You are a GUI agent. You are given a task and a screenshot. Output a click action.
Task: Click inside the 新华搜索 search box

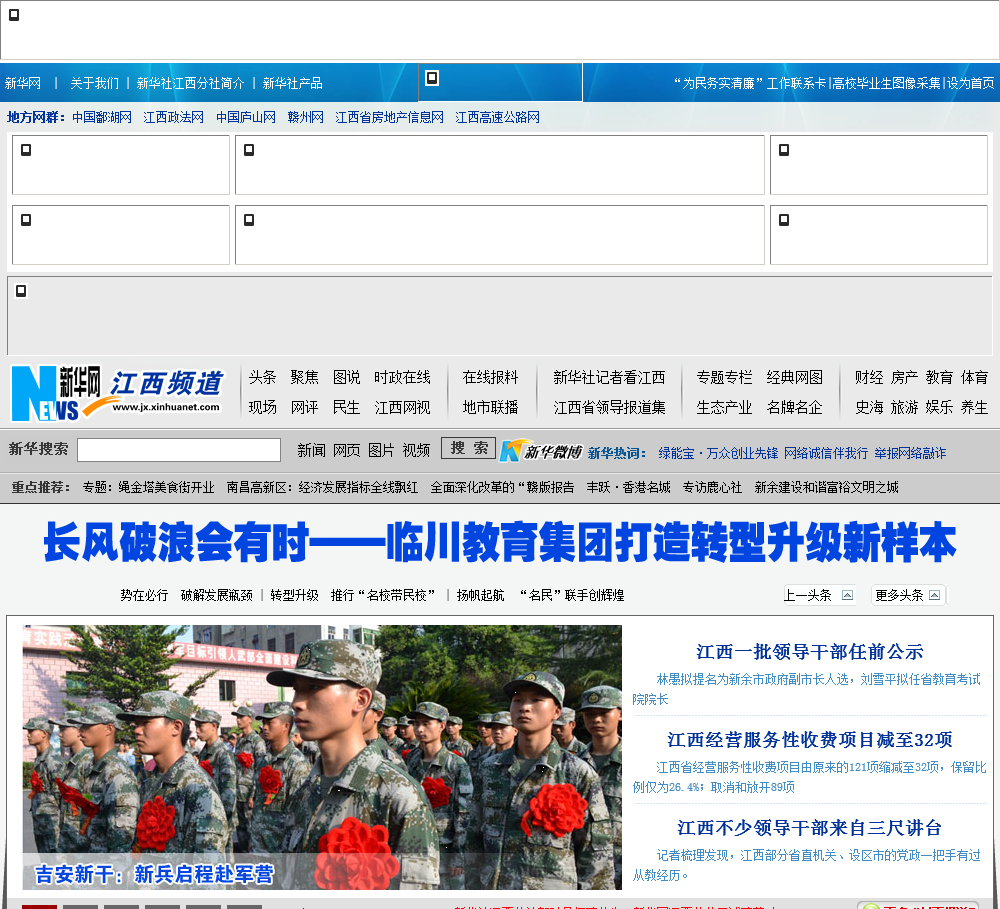click(179, 450)
